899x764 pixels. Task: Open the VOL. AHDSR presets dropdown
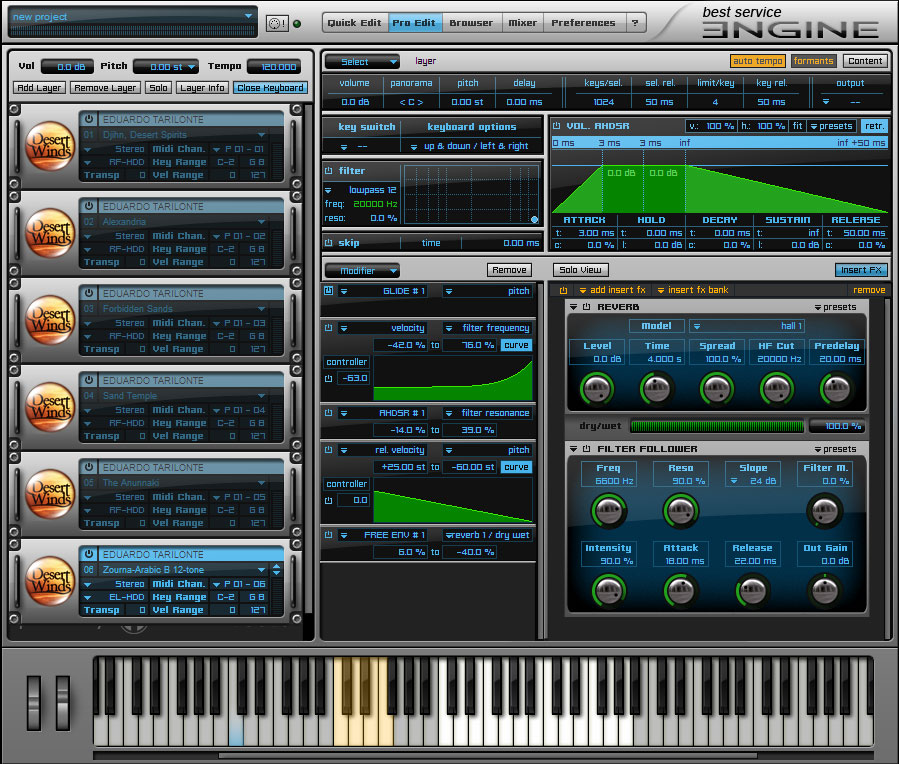(831, 126)
